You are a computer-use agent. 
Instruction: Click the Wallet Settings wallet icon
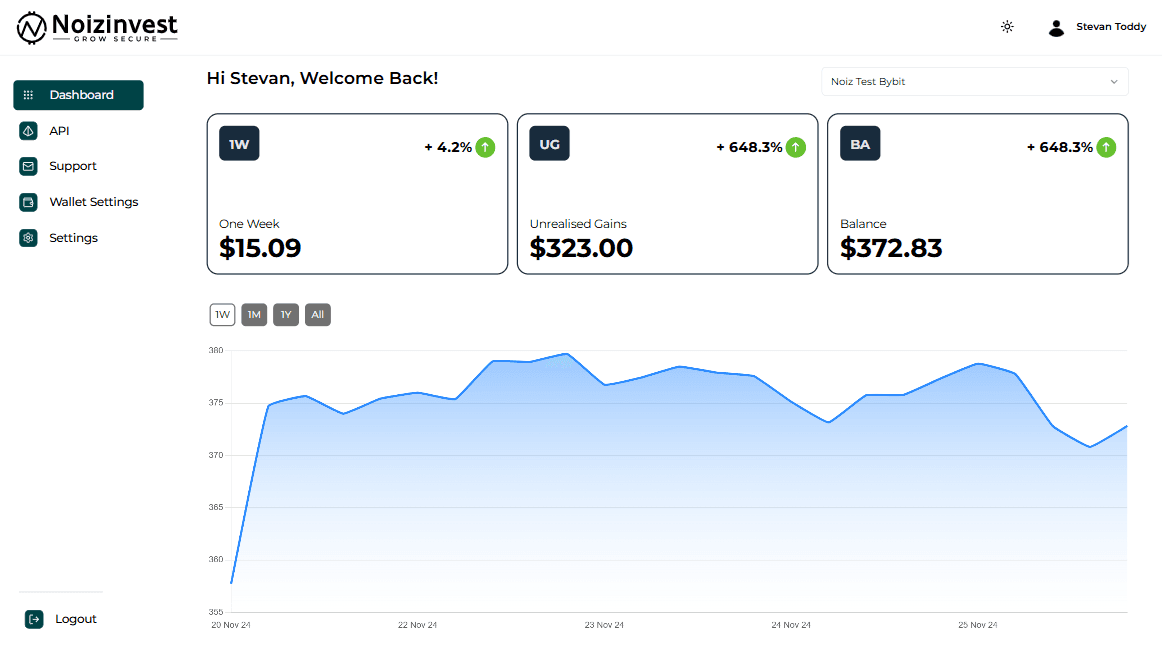click(28, 202)
